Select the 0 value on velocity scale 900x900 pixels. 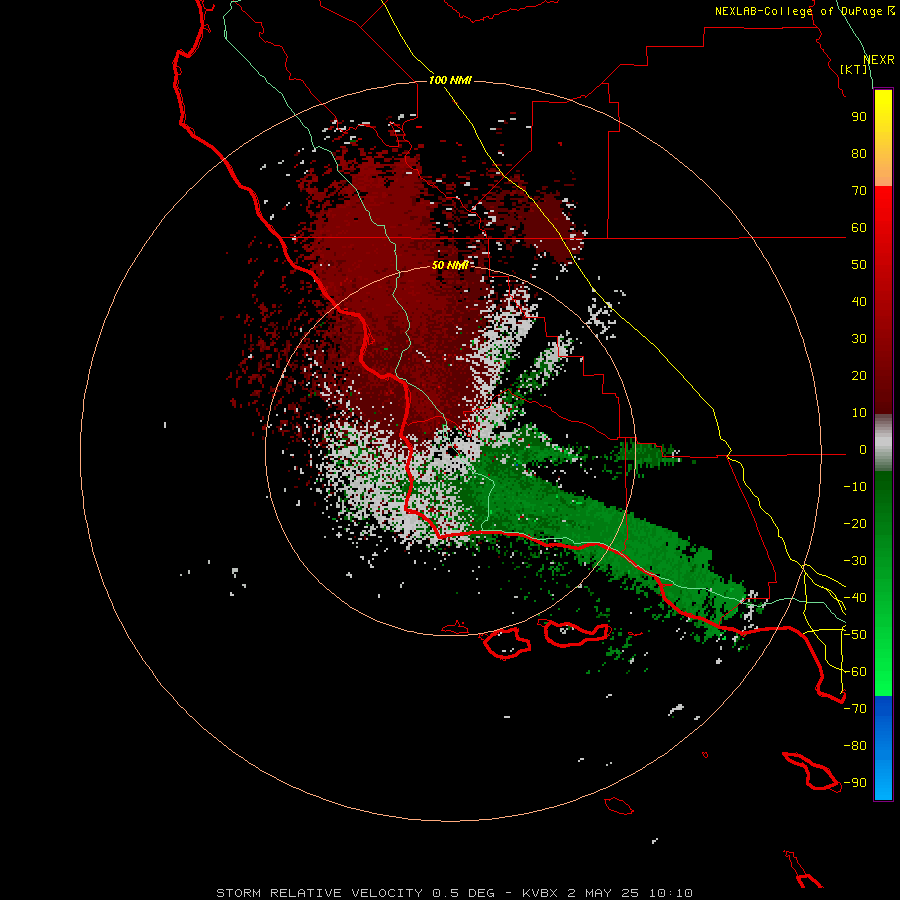[x=863, y=450]
